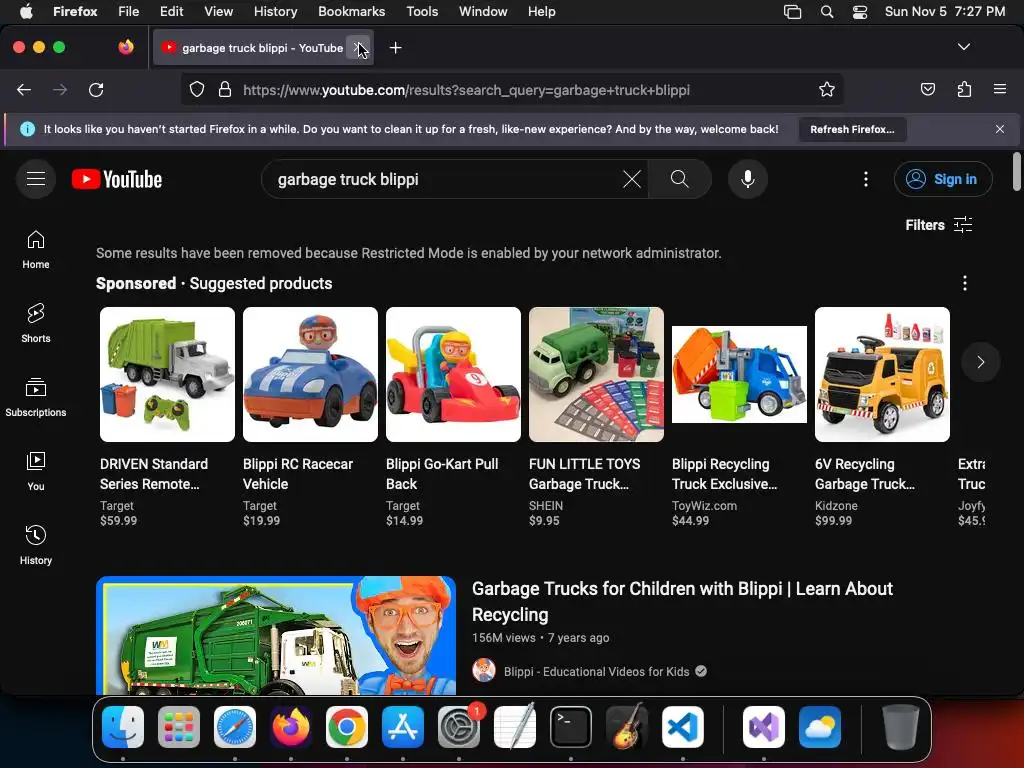Open Garbage Trucks for Children video title
Image resolution: width=1024 pixels, height=768 pixels.
pyautogui.click(x=682, y=601)
